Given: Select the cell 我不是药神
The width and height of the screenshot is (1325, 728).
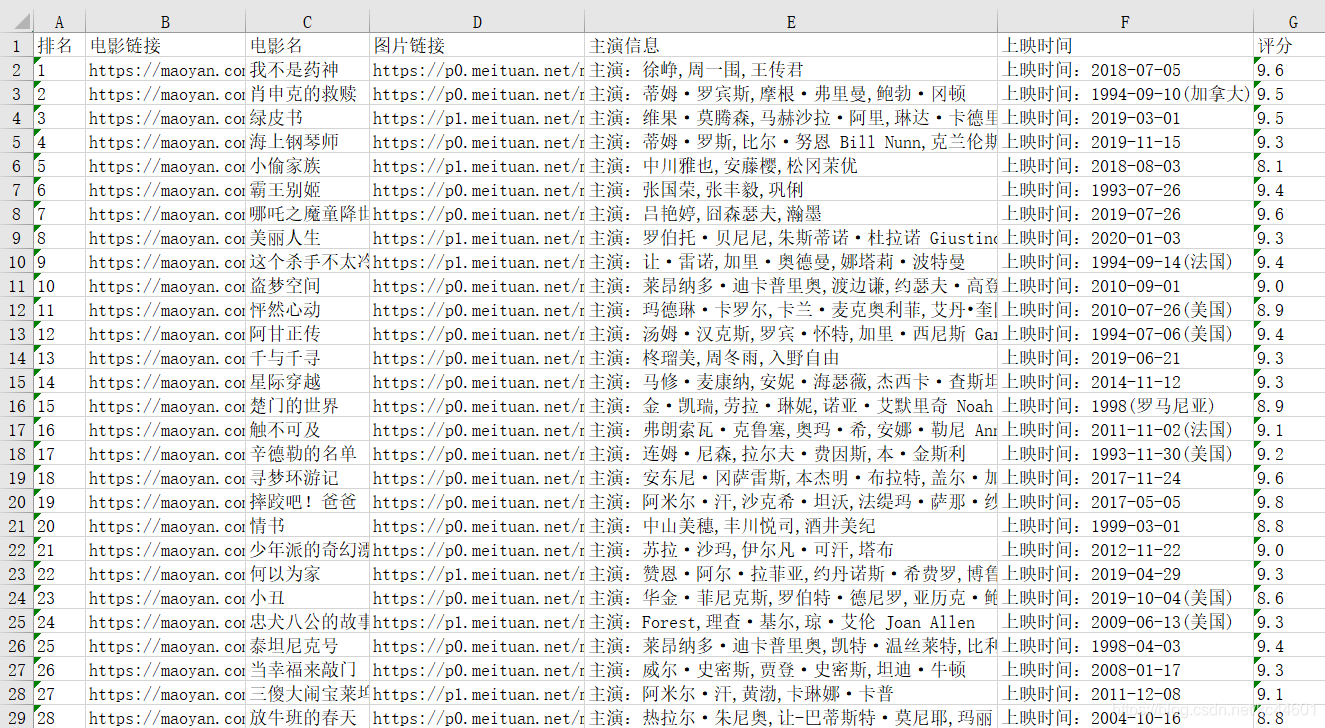Looking at the screenshot, I should click(307, 70).
